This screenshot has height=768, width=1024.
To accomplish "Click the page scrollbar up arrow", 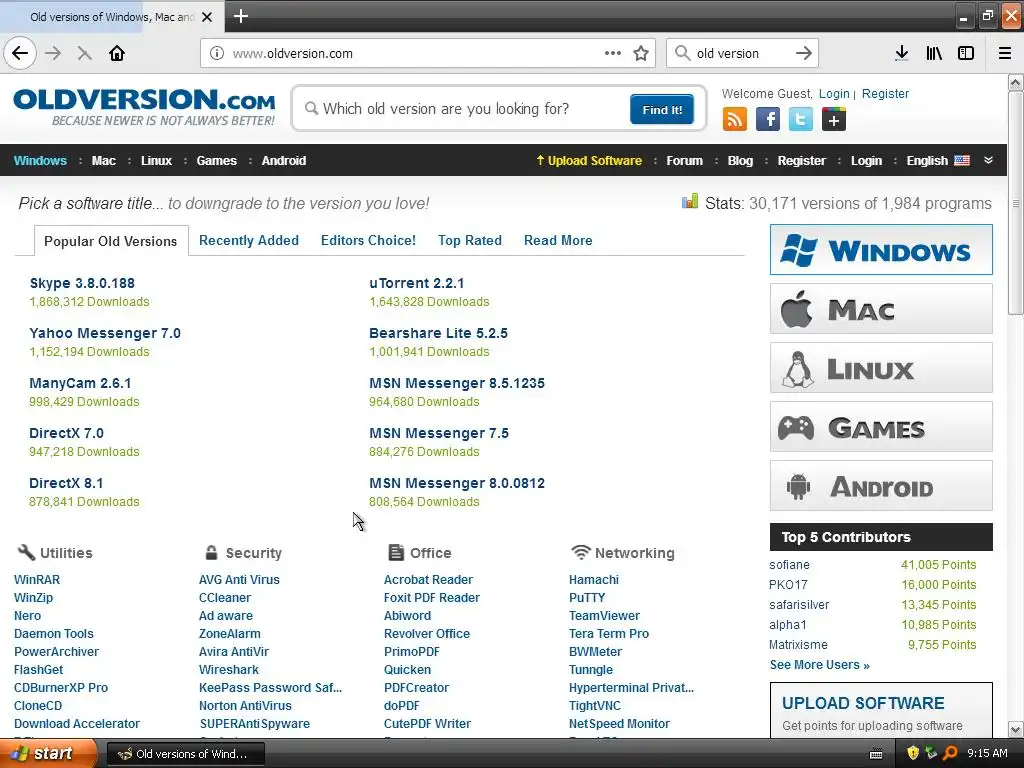I will pyautogui.click(x=1016, y=82).
